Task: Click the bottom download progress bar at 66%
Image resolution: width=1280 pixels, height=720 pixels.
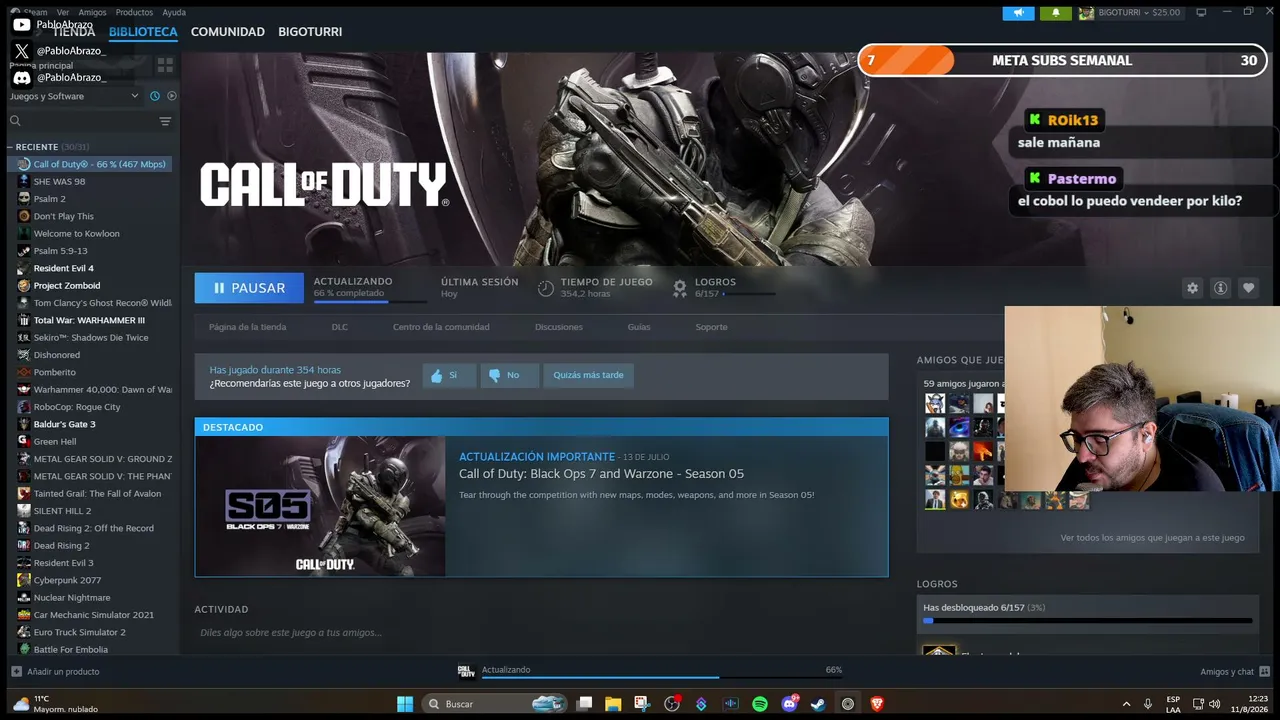Action: coord(662,677)
